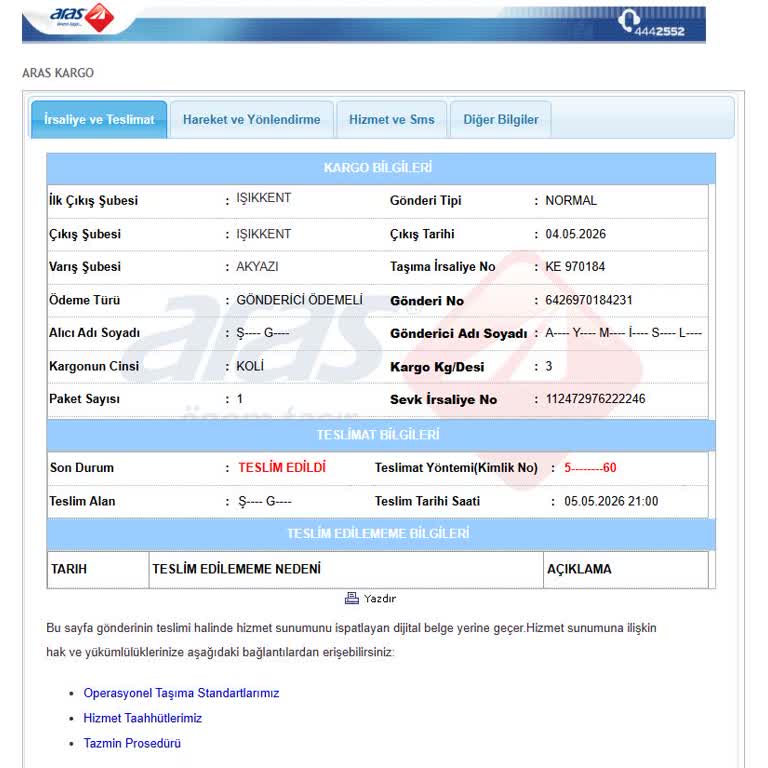768x768 pixels.
Task: Click the delivery time 05.05.2026 21:00
Action: (611, 501)
